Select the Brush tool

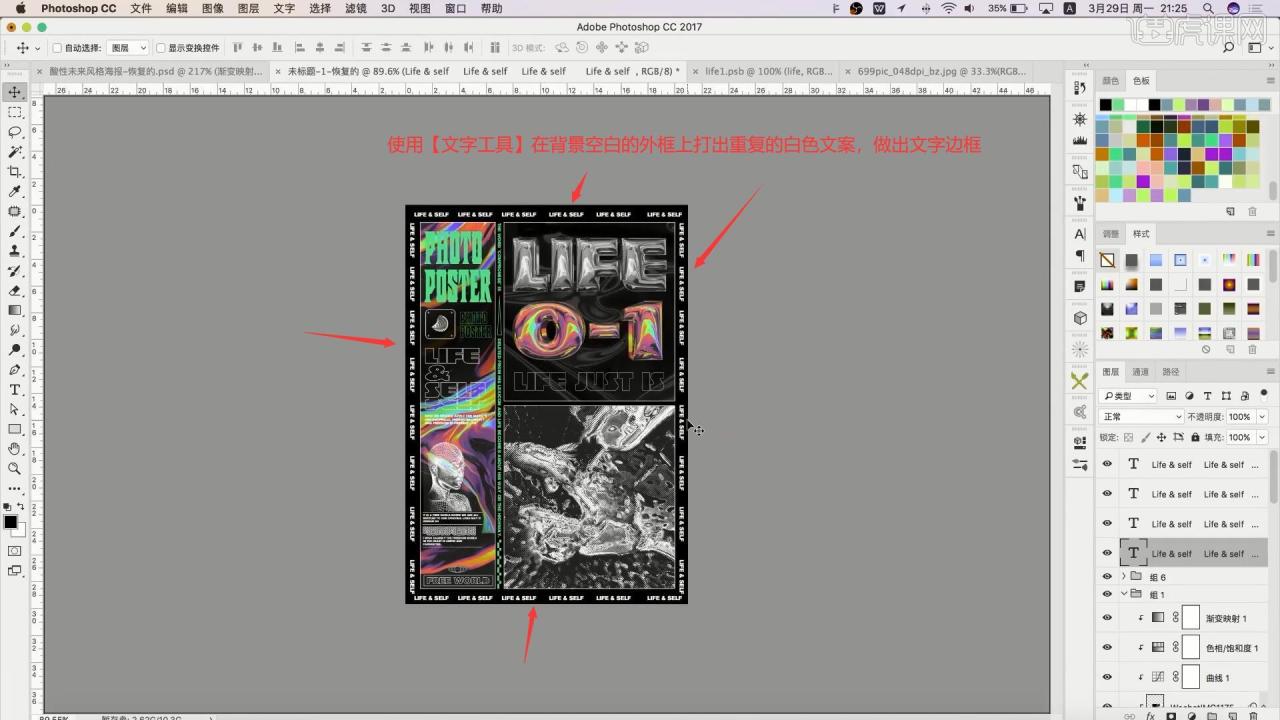[x=15, y=231]
